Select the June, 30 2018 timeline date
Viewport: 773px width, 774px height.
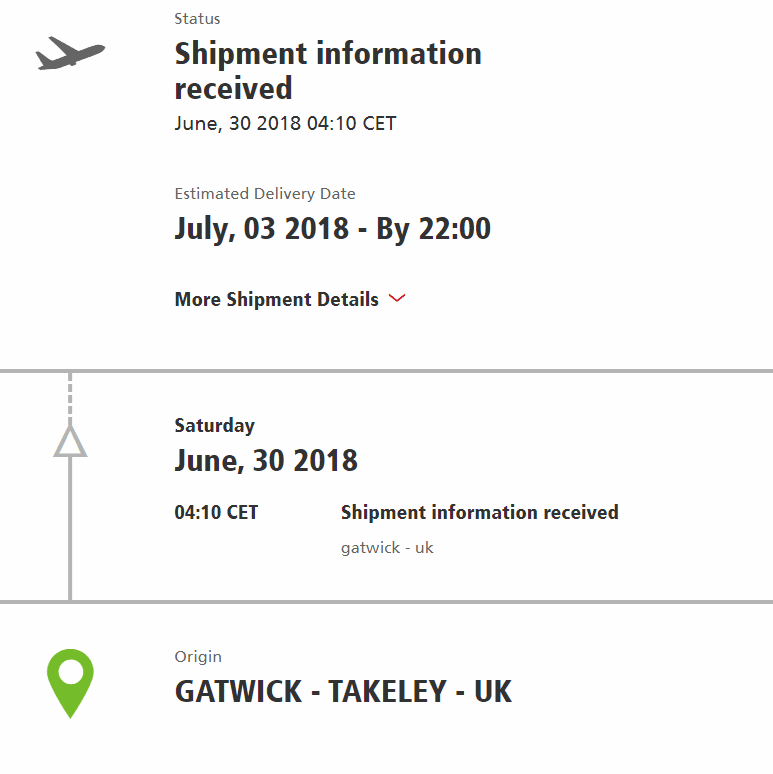[x=266, y=461]
